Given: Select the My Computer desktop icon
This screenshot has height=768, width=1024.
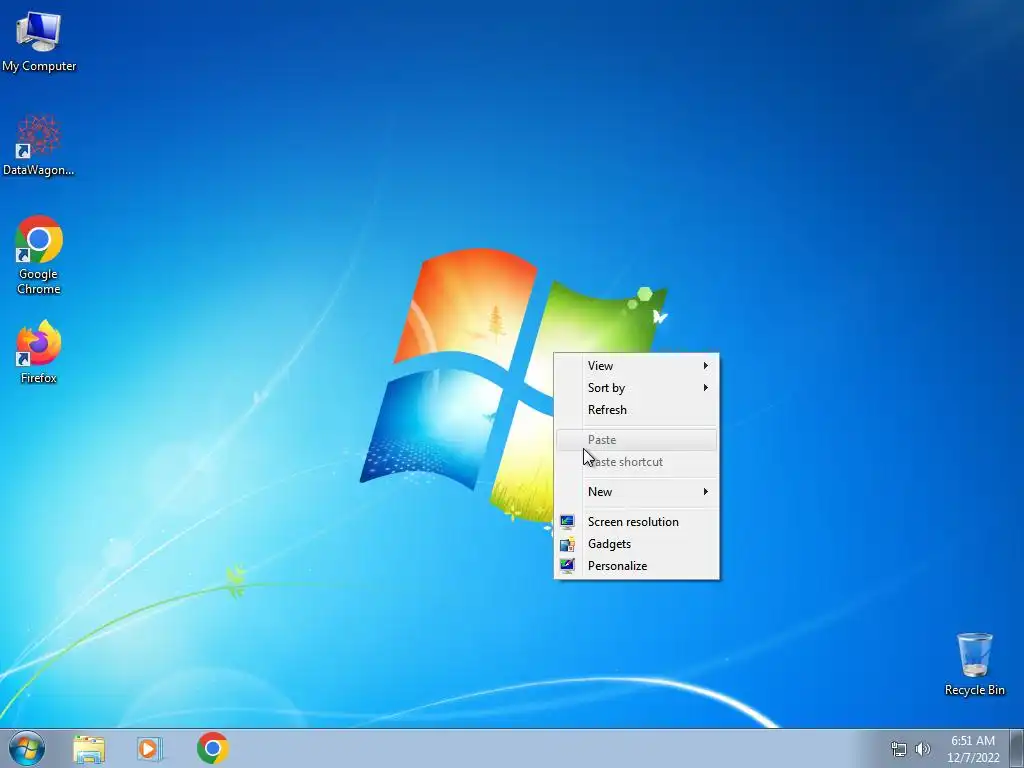Looking at the screenshot, I should coord(39,42).
